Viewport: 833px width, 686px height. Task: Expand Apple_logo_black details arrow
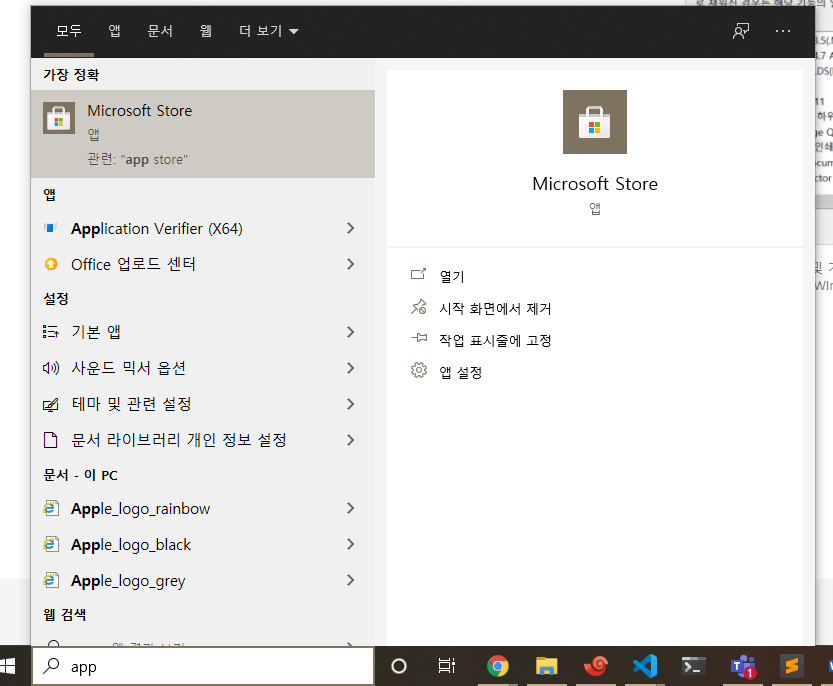(x=350, y=544)
